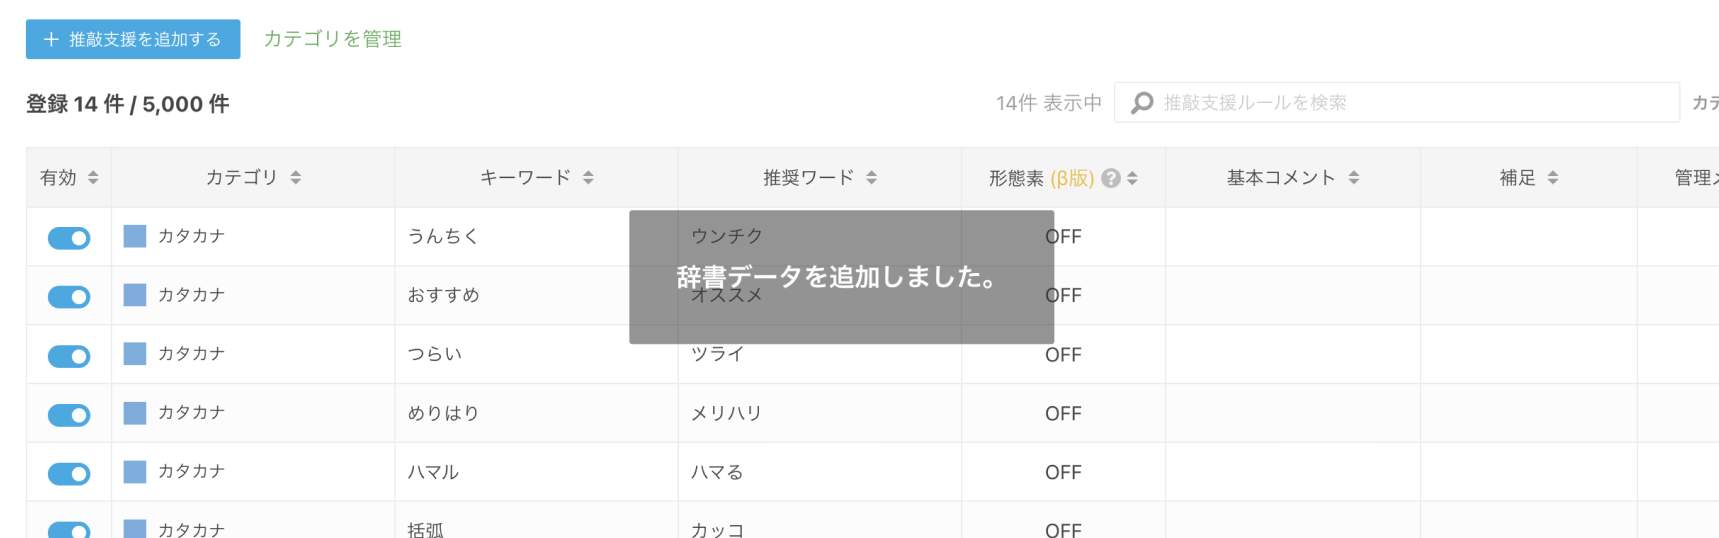Image resolution: width=1719 pixels, height=538 pixels.
Task: Disable the toggle for the おすすめ row
Action: click(69, 297)
